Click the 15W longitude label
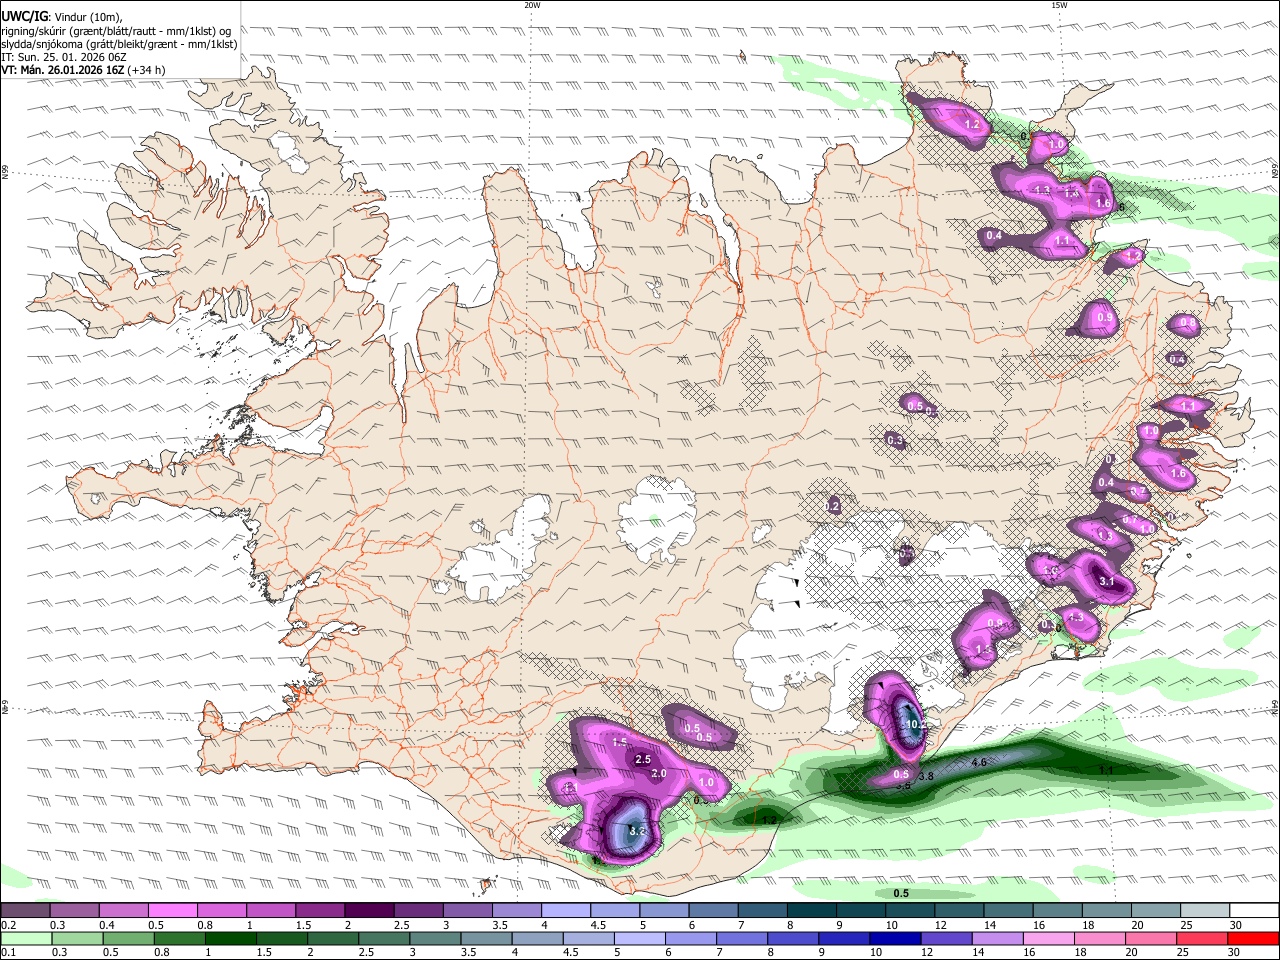This screenshot has width=1280, height=960. (x=1059, y=5)
